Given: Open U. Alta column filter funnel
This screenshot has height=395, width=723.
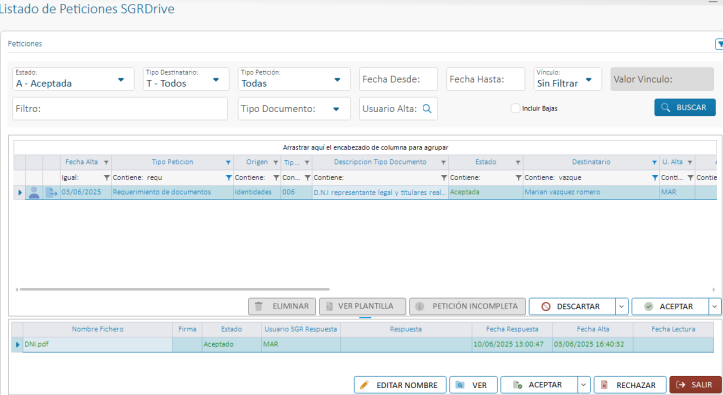Looking at the screenshot, I should [x=690, y=162].
